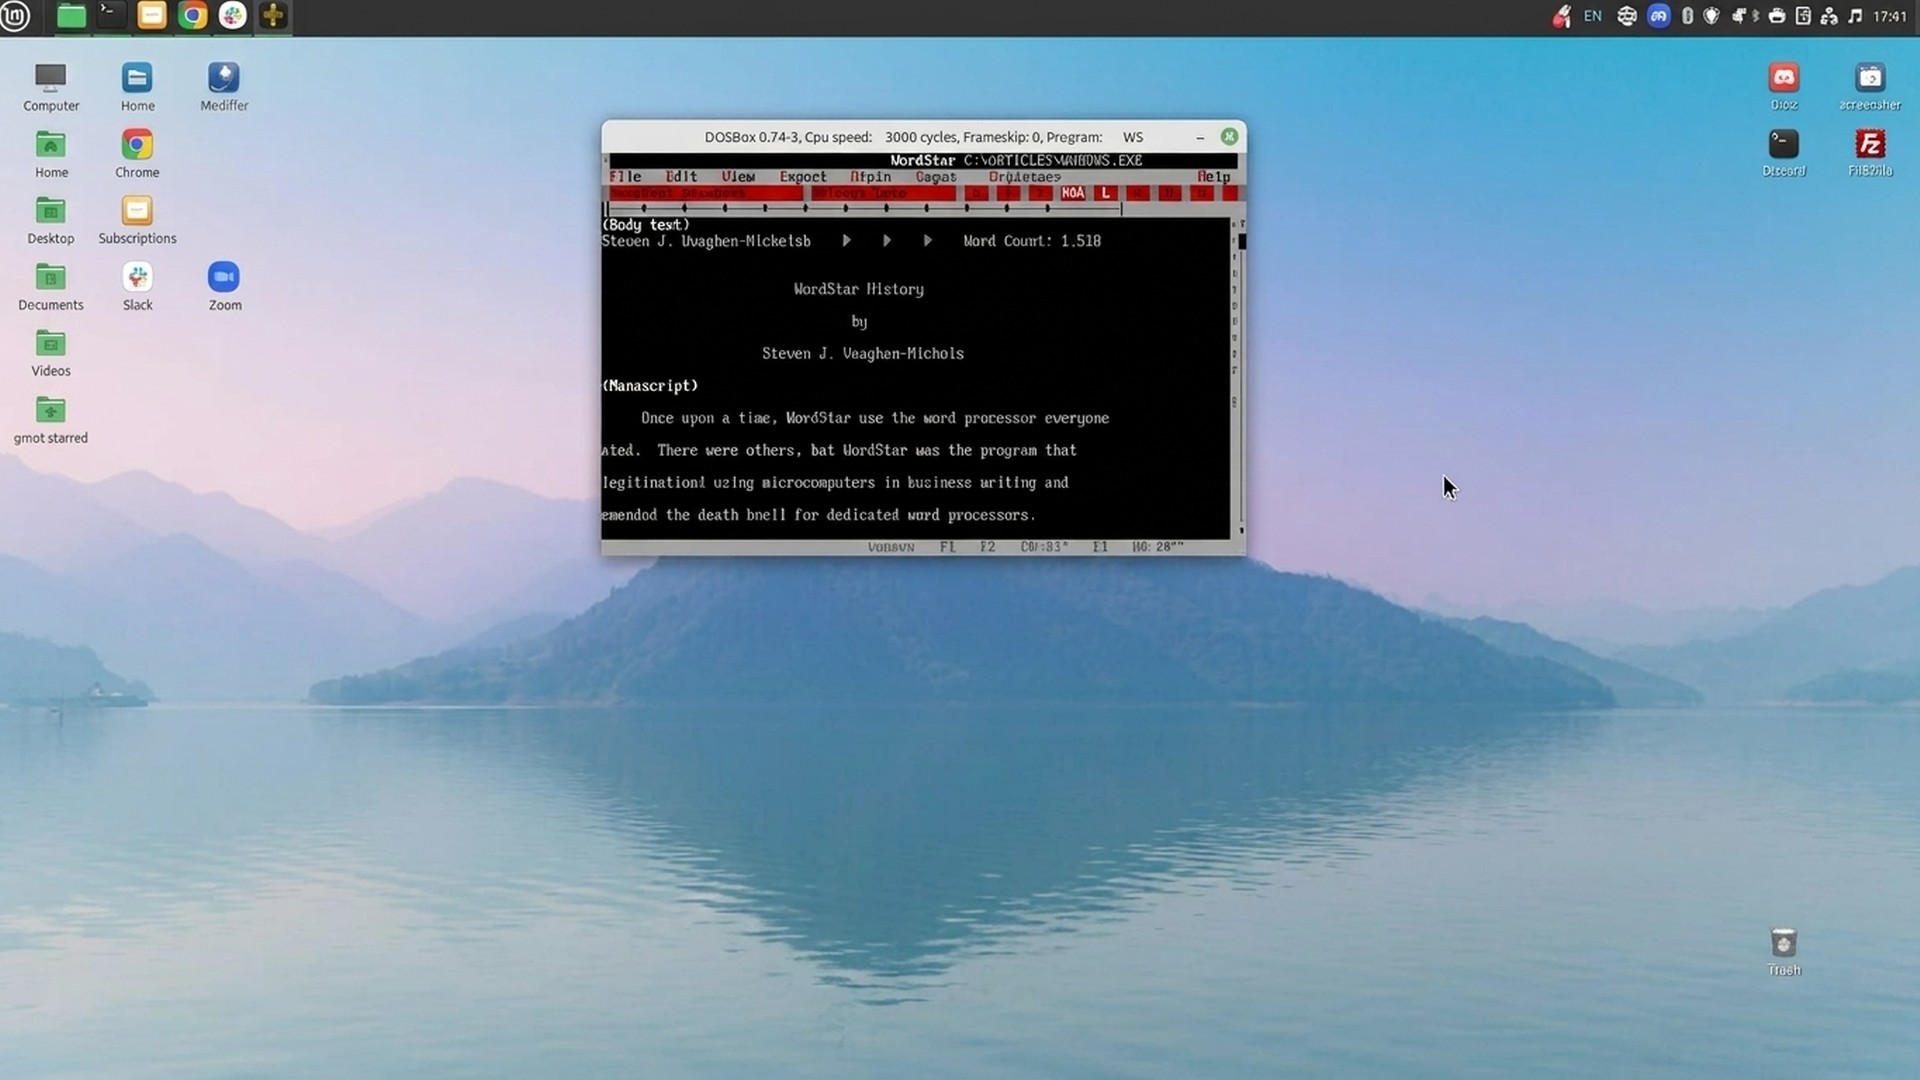Open the Trash icon
Image resolution: width=1920 pixels, height=1080 pixels.
point(1784,951)
